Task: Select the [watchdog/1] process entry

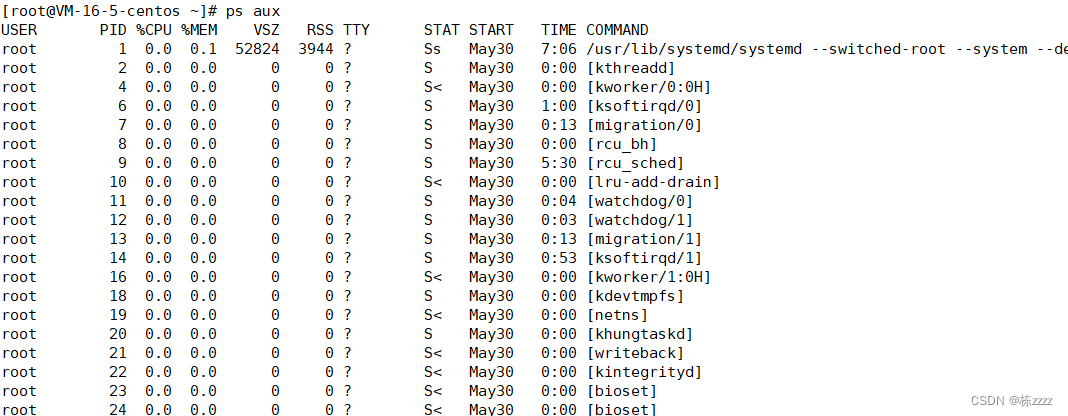Action: click(644, 221)
